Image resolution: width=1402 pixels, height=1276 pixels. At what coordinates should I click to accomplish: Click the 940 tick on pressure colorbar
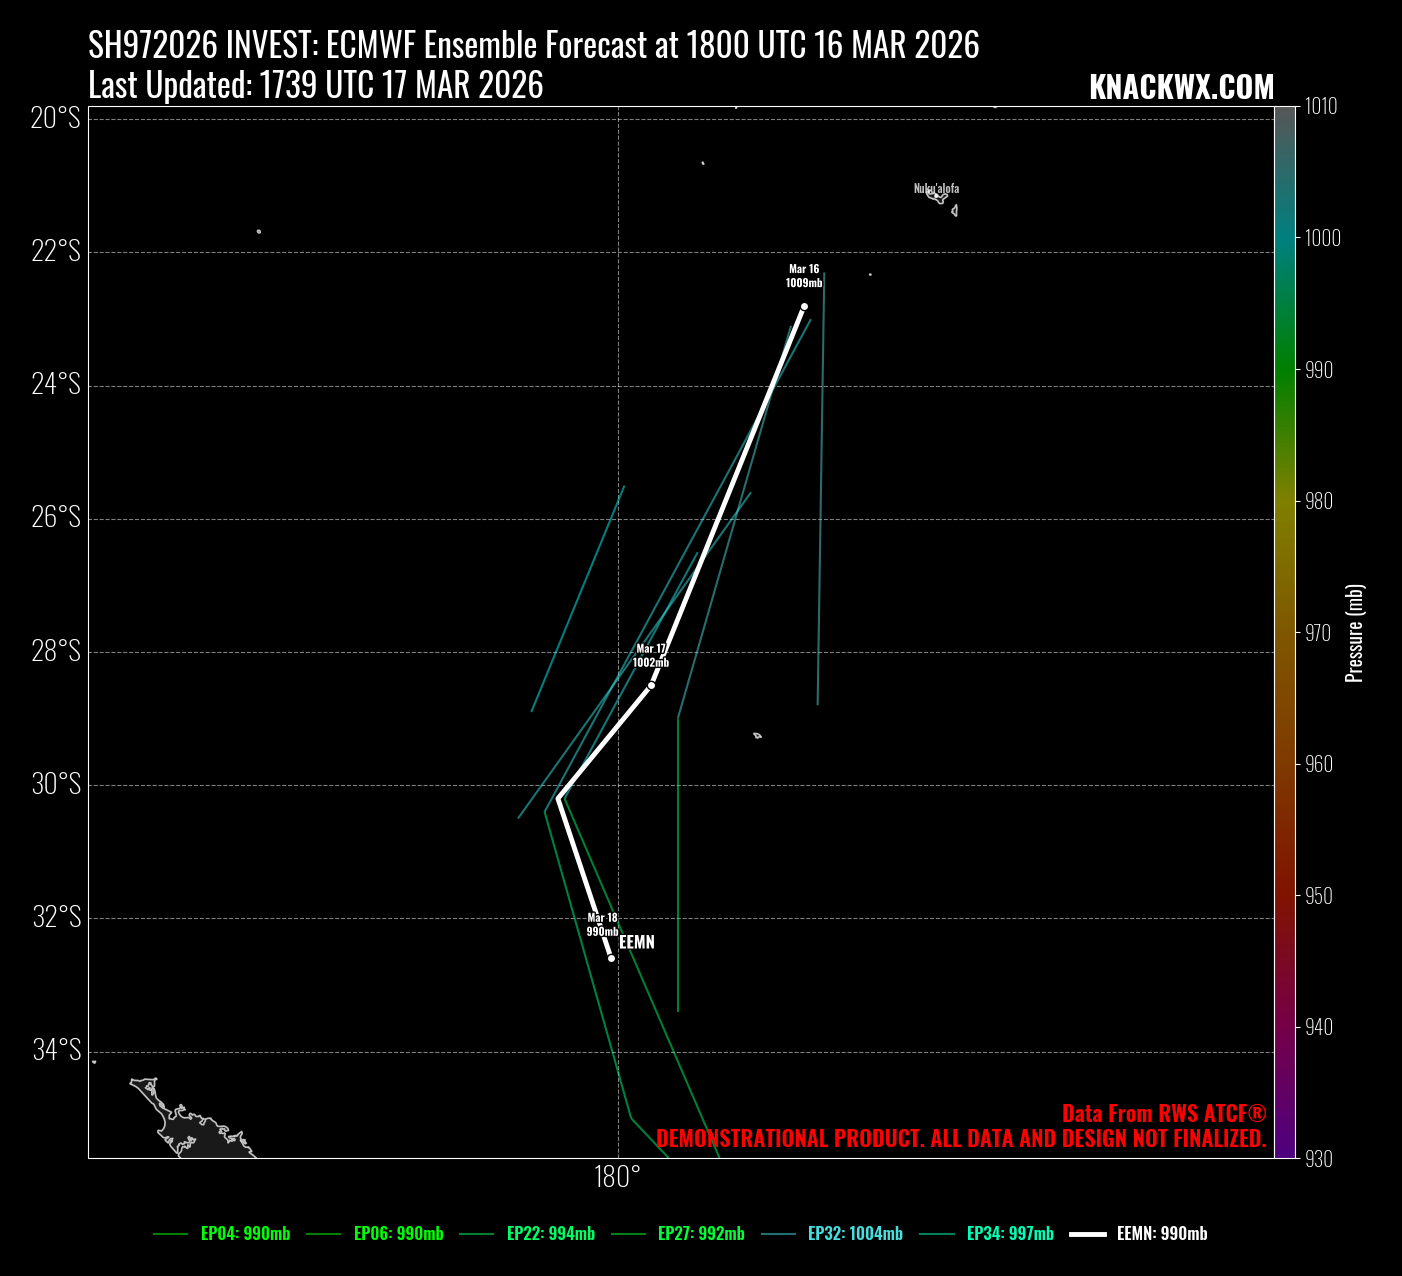(x=1318, y=1027)
